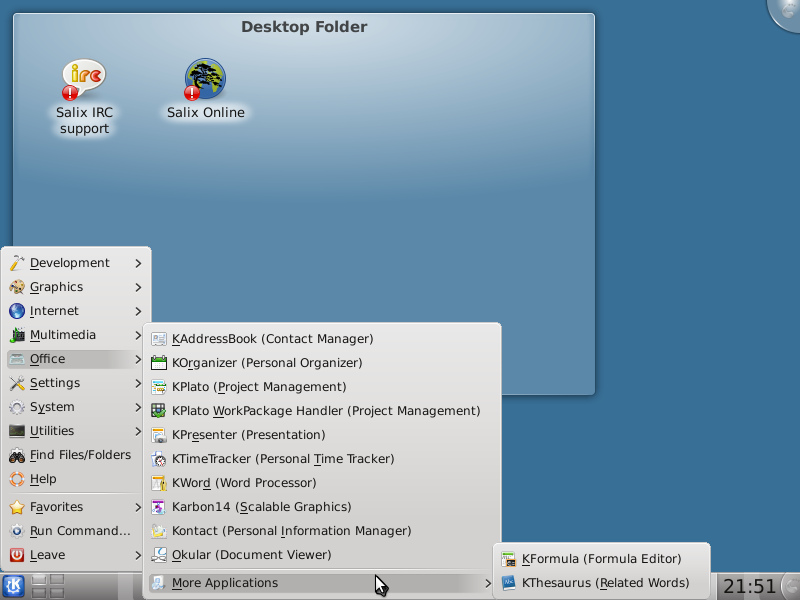The width and height of the screenshot is (800, 600).
Task: Launch KPresenter (Presentation)
Action: pos(322,435)
